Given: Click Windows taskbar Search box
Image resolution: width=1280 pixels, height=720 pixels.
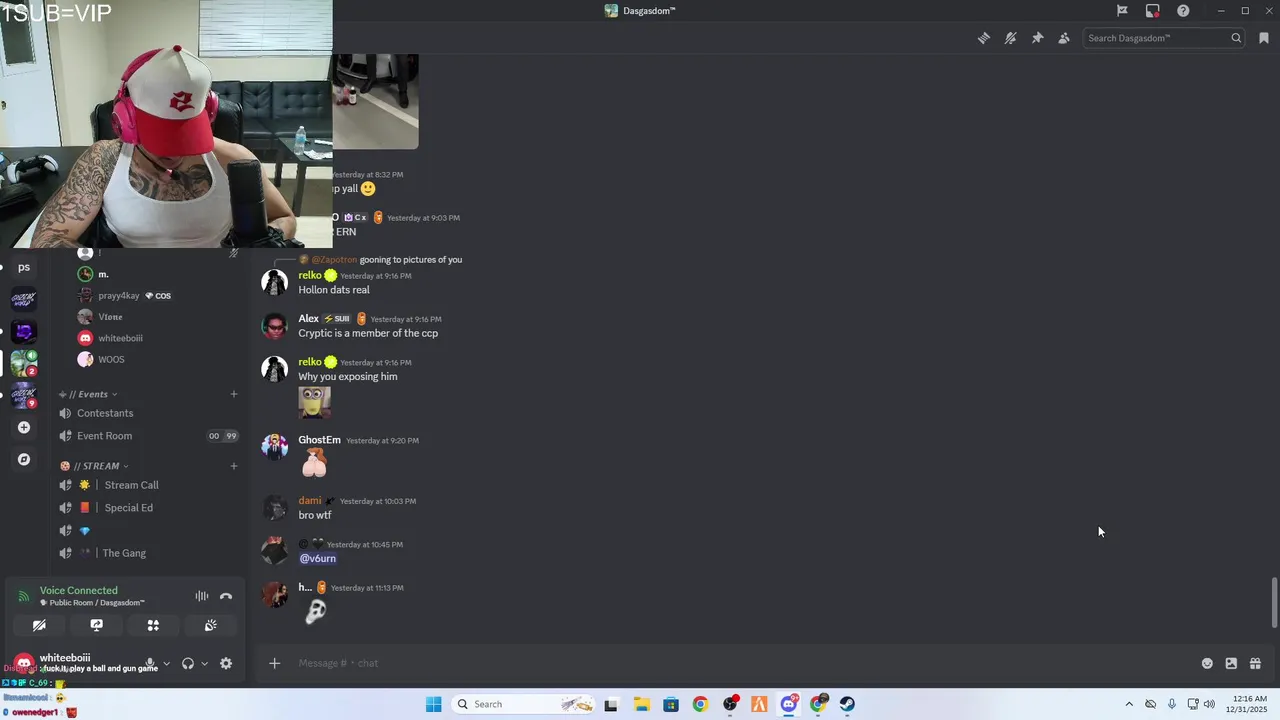Looking at the screenshot, I should 524,704.
